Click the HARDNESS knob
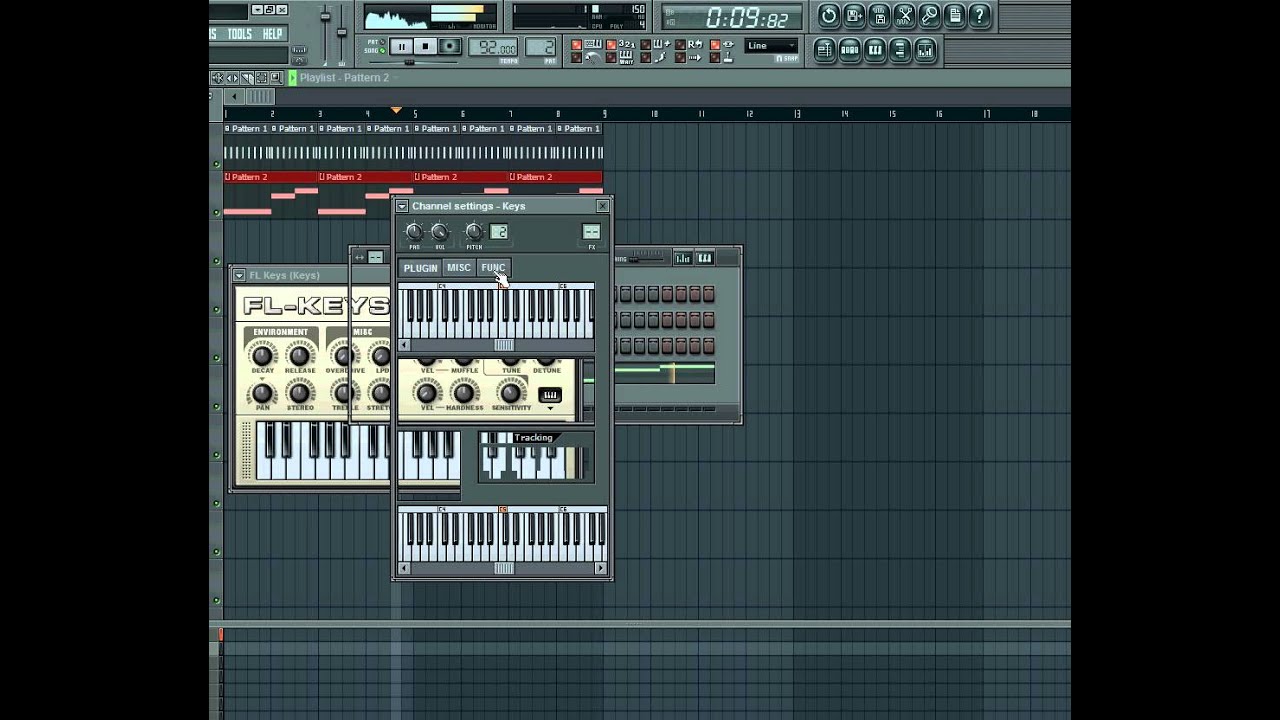The image size is (1280, 720). (464, 393)
